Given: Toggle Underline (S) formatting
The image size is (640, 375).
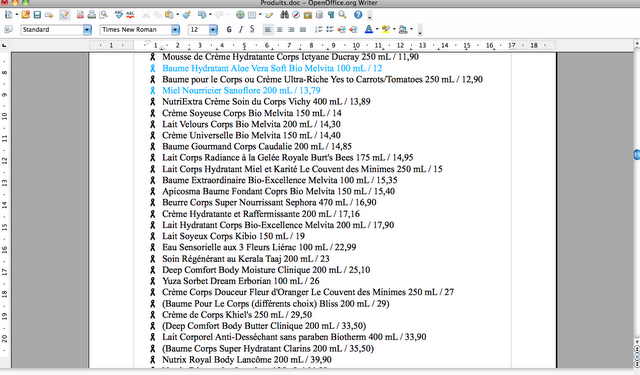Looking at the screenshot, I should click(x=252, y=29).
